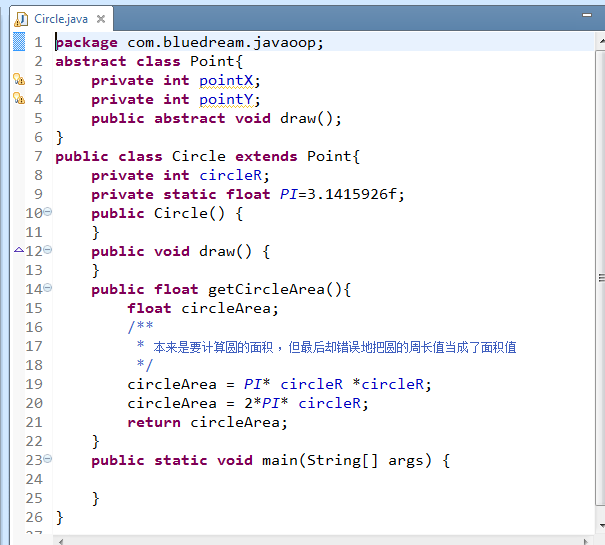Click 'main(String[] args)' on line 23

pos(346,460)
